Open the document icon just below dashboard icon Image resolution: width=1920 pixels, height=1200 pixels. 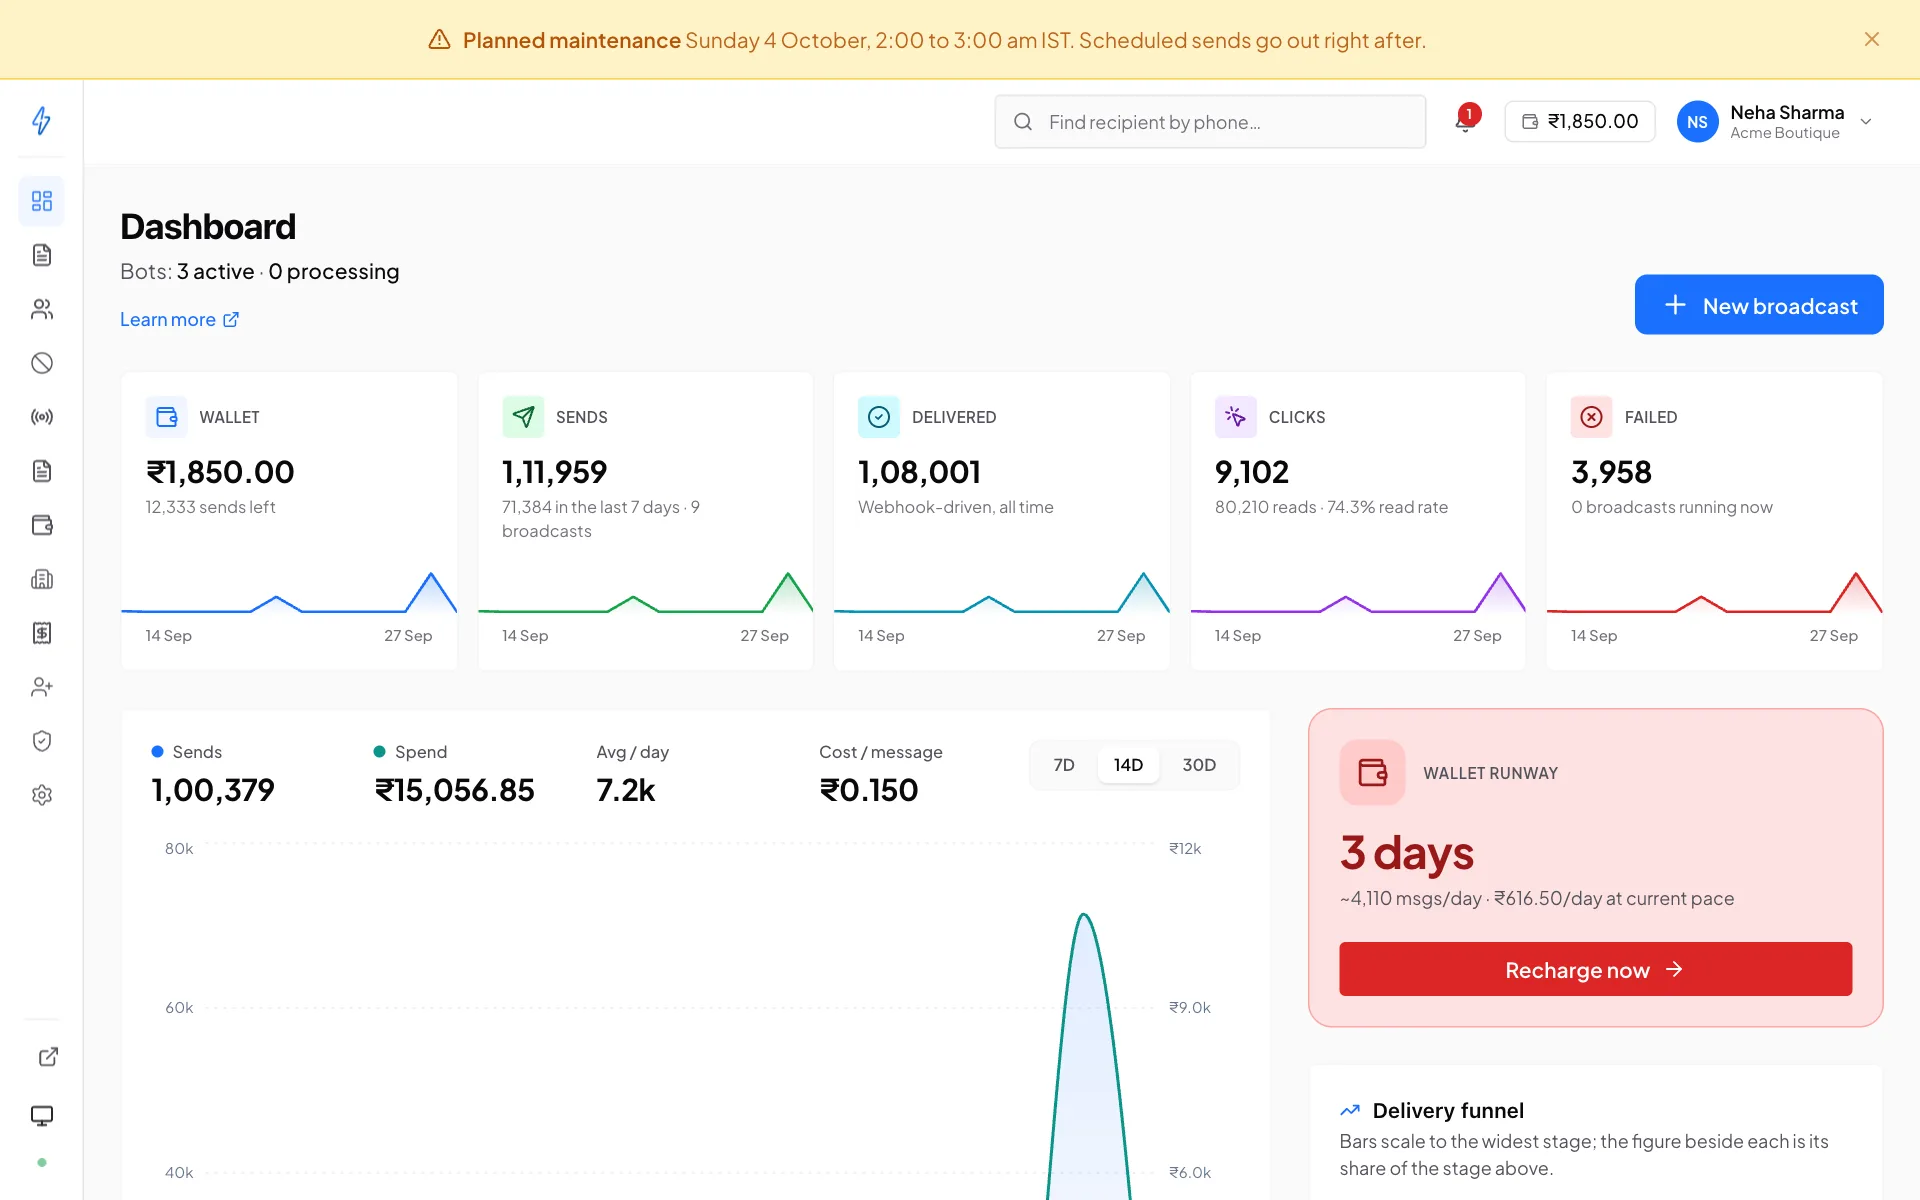coord(42,255)
